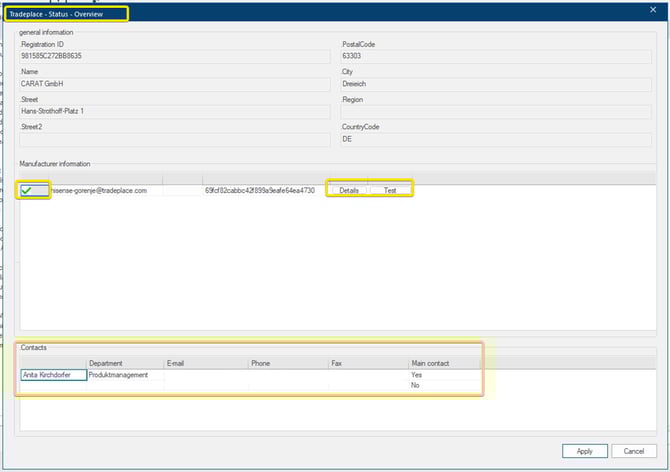The image size is (670, 472).
Task: Click the green checkmark status icon
Action: [x=32, y=190]
